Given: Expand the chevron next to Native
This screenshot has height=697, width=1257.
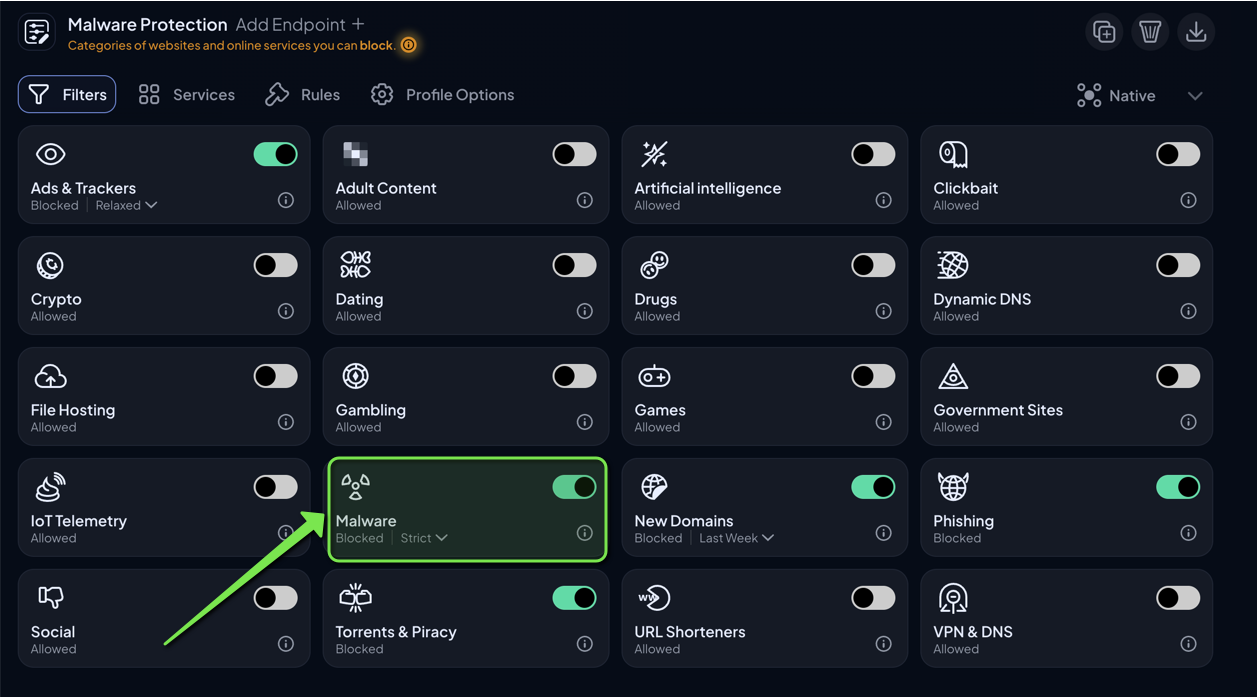Looking at the screenshot, I should [x=1195, y=96].
